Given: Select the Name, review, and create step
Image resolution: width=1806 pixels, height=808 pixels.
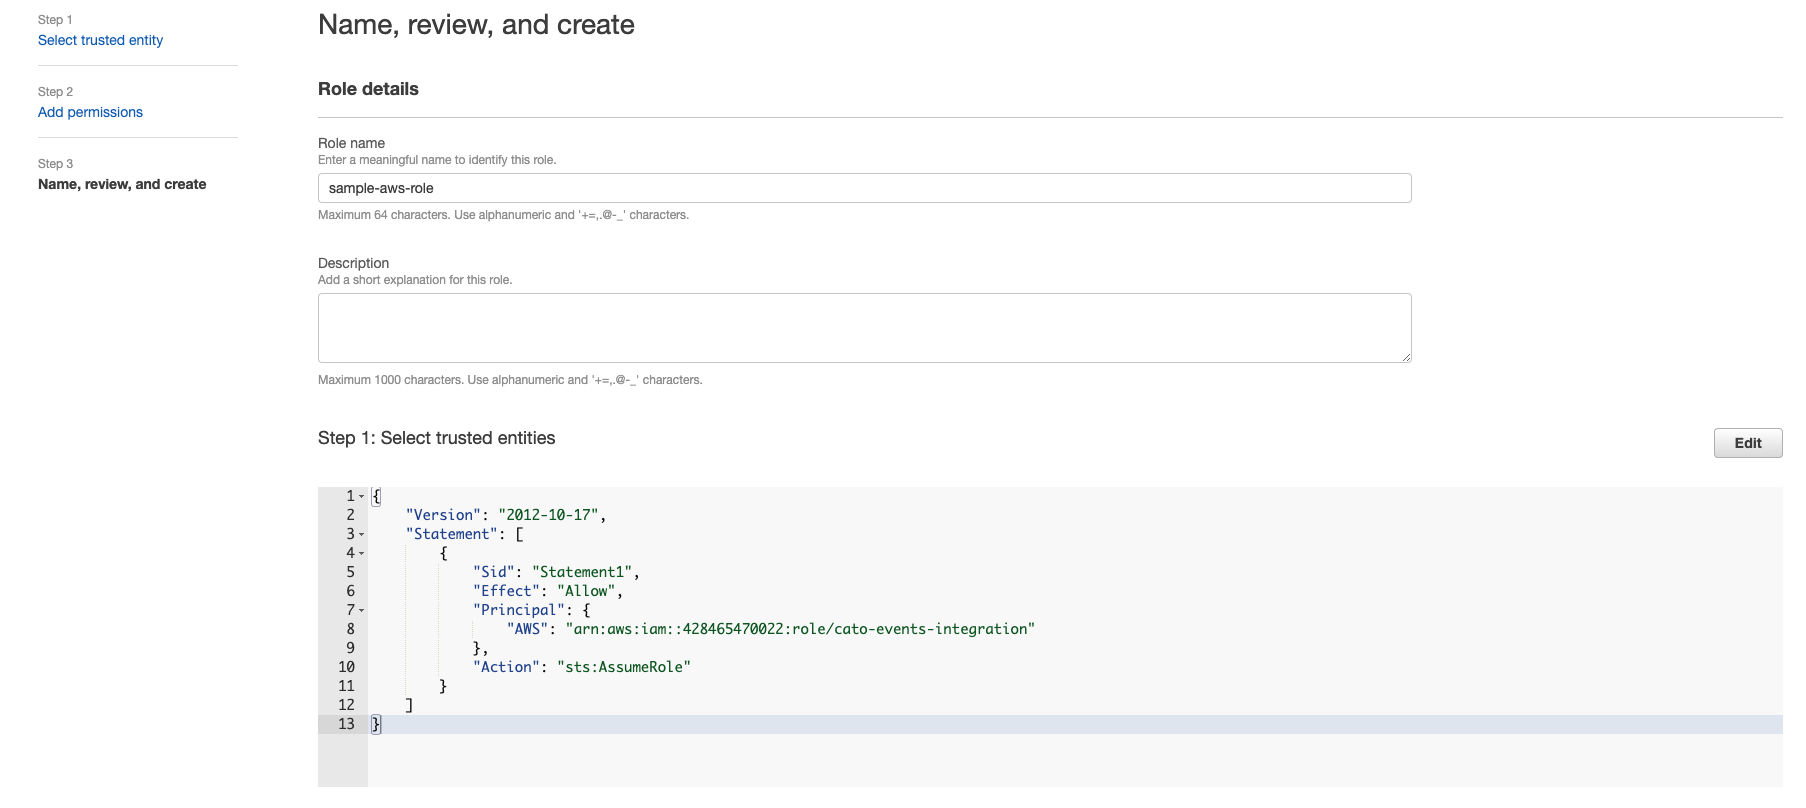Looking at the screenshot, I should coord(122,184).
